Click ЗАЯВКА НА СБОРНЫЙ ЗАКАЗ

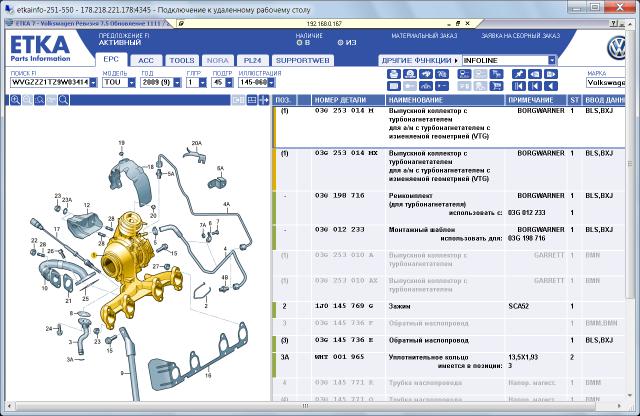click(520, 36)
